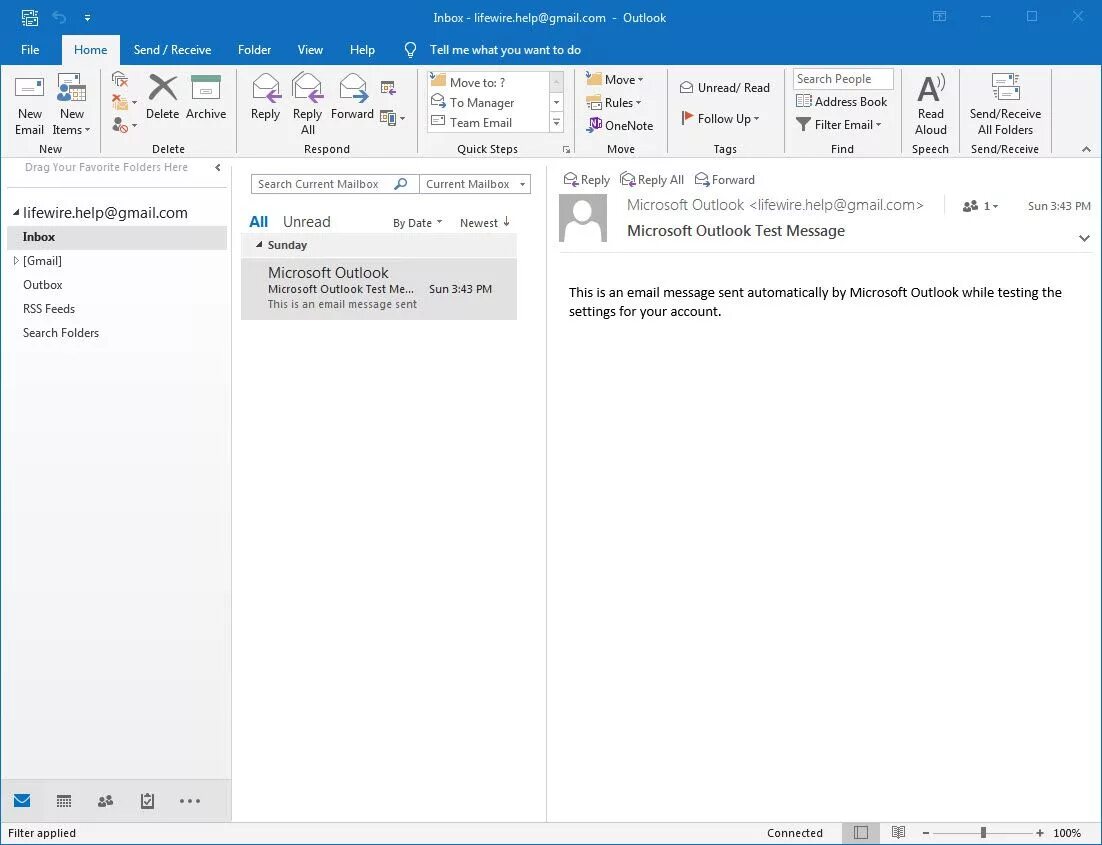Send message to OneNote

click(x=619, y=125)
